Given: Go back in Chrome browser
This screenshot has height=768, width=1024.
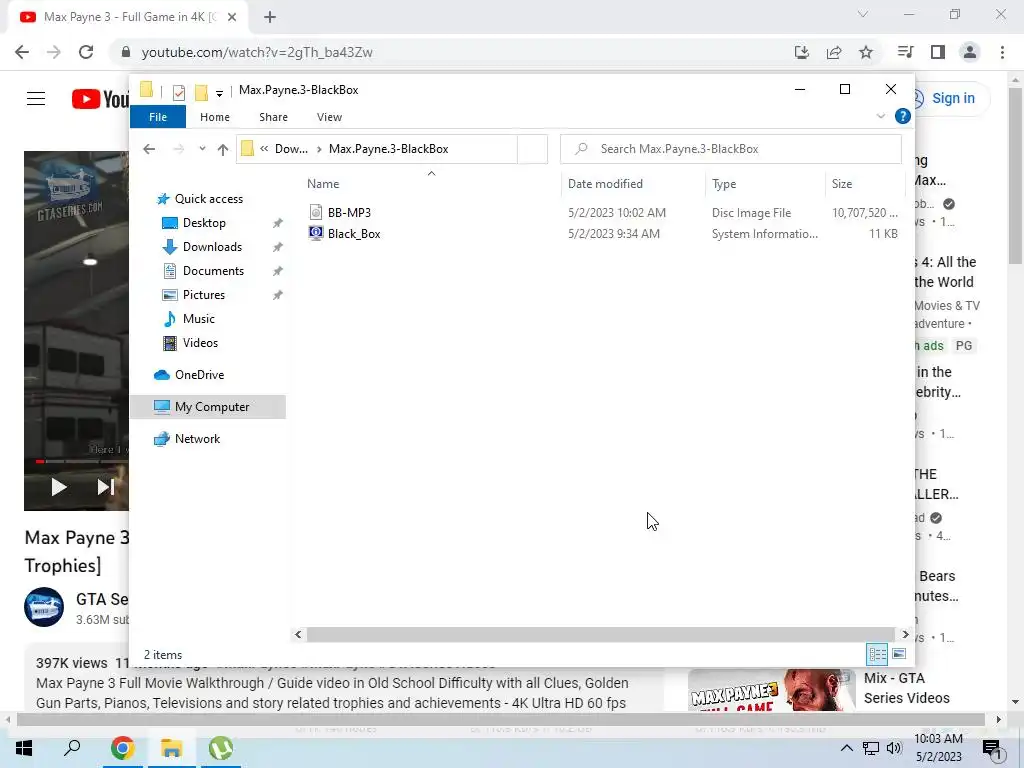Looking at the screenshot, I should pos(22,52).
